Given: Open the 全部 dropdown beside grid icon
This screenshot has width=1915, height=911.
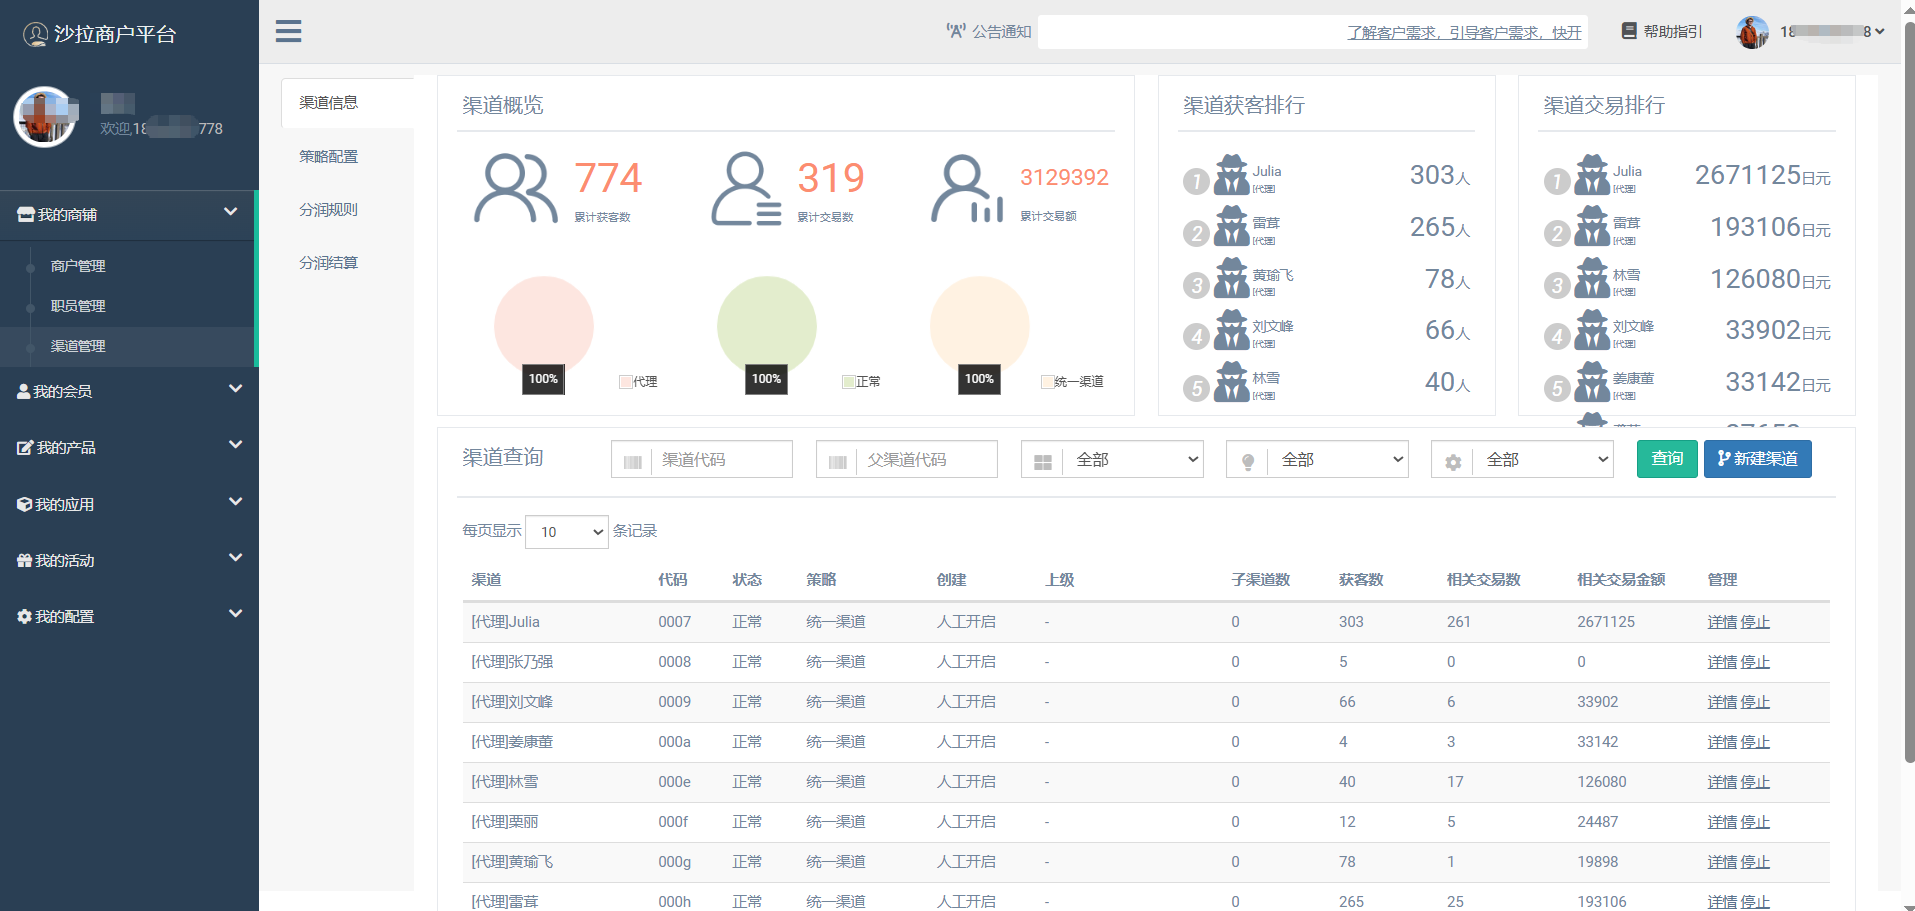Looking at the screenshot, I should click(x=1133, y=459).
